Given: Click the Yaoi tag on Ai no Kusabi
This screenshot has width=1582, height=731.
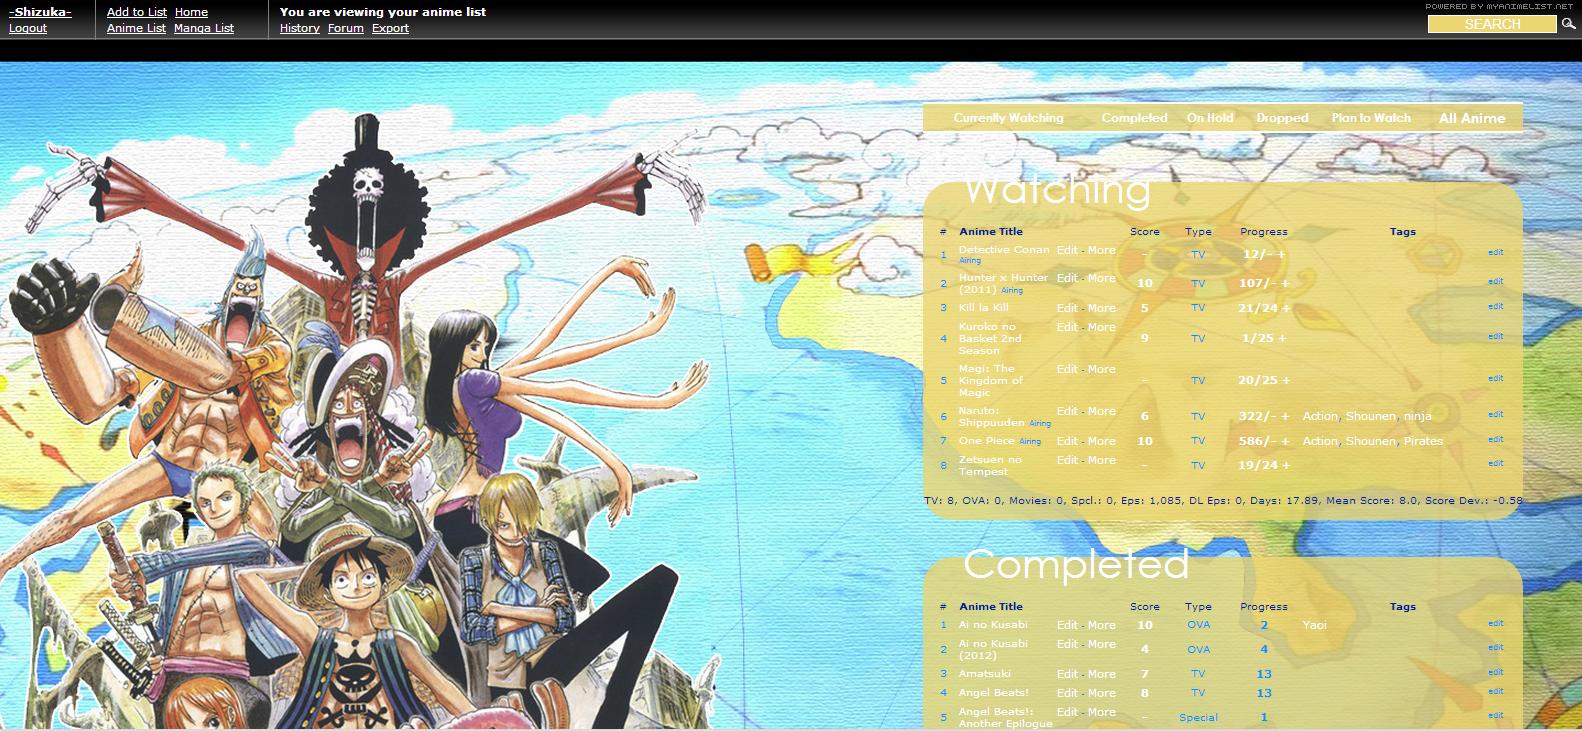Looking at the screenshot, I should (x=1314, y=625).
